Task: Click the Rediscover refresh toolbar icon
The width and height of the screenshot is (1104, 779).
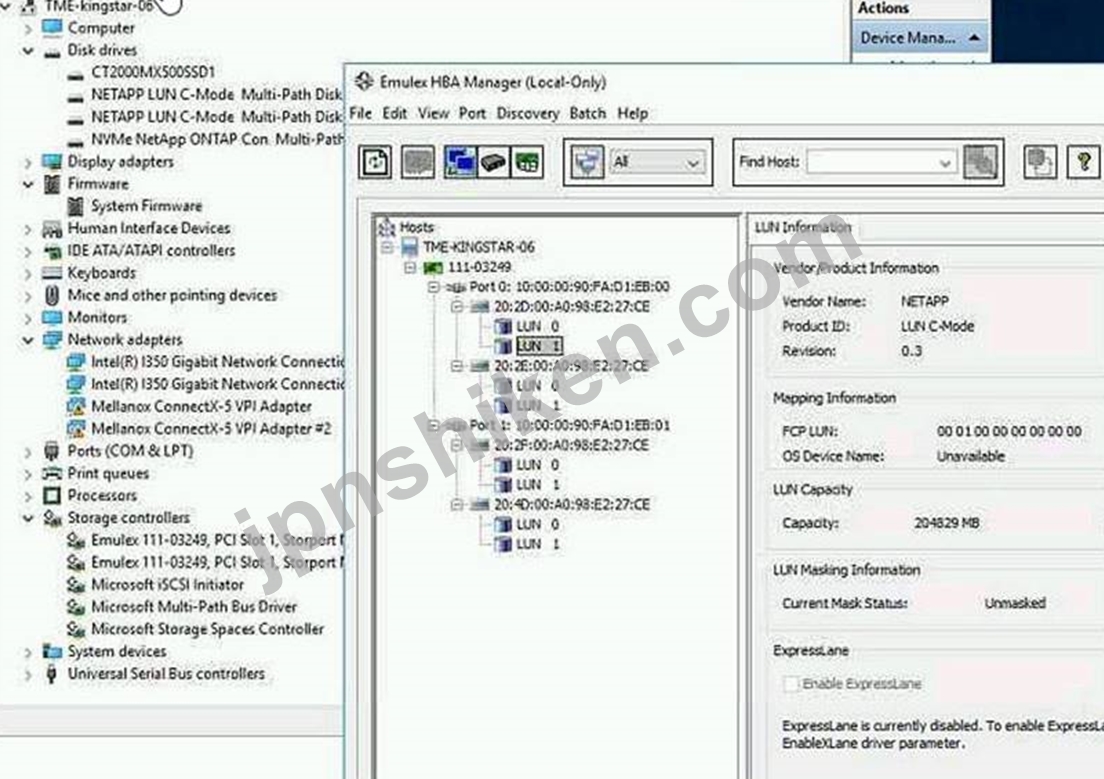Action: tap(375, 162)
